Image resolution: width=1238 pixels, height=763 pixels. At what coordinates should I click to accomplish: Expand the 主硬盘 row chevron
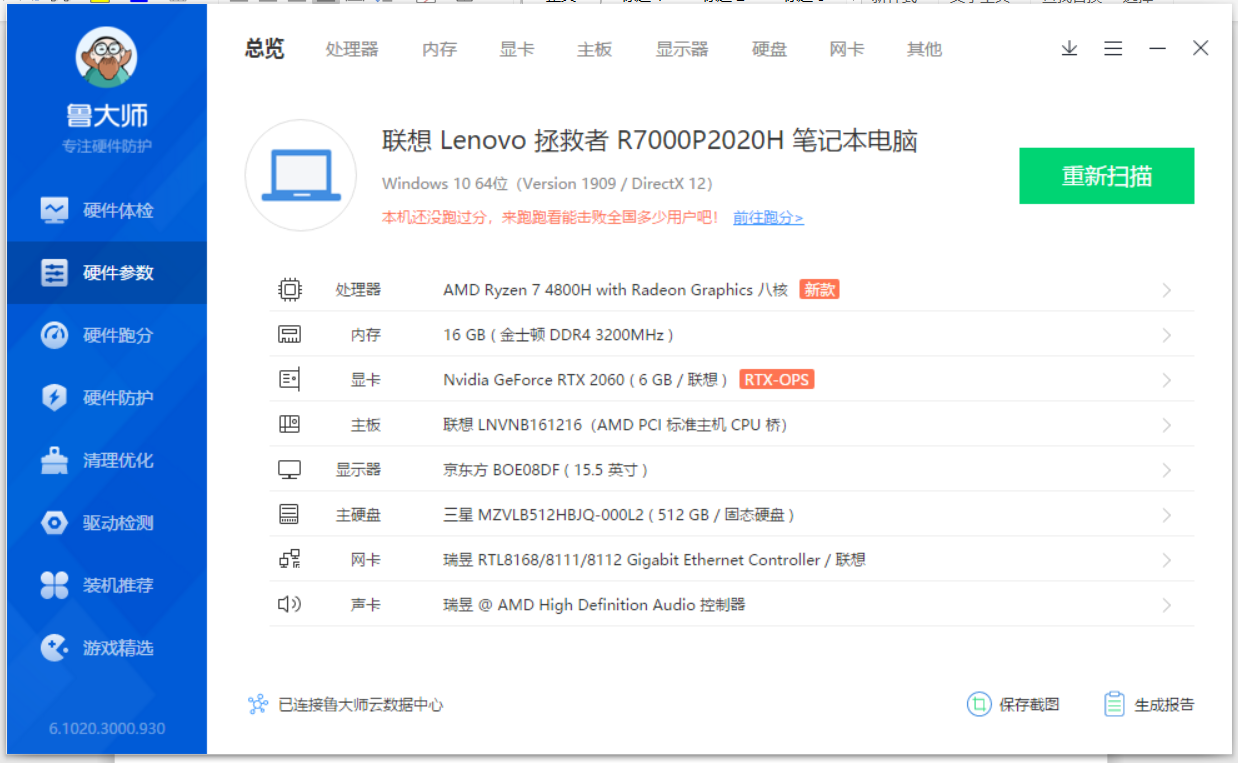click(1166, 515)
